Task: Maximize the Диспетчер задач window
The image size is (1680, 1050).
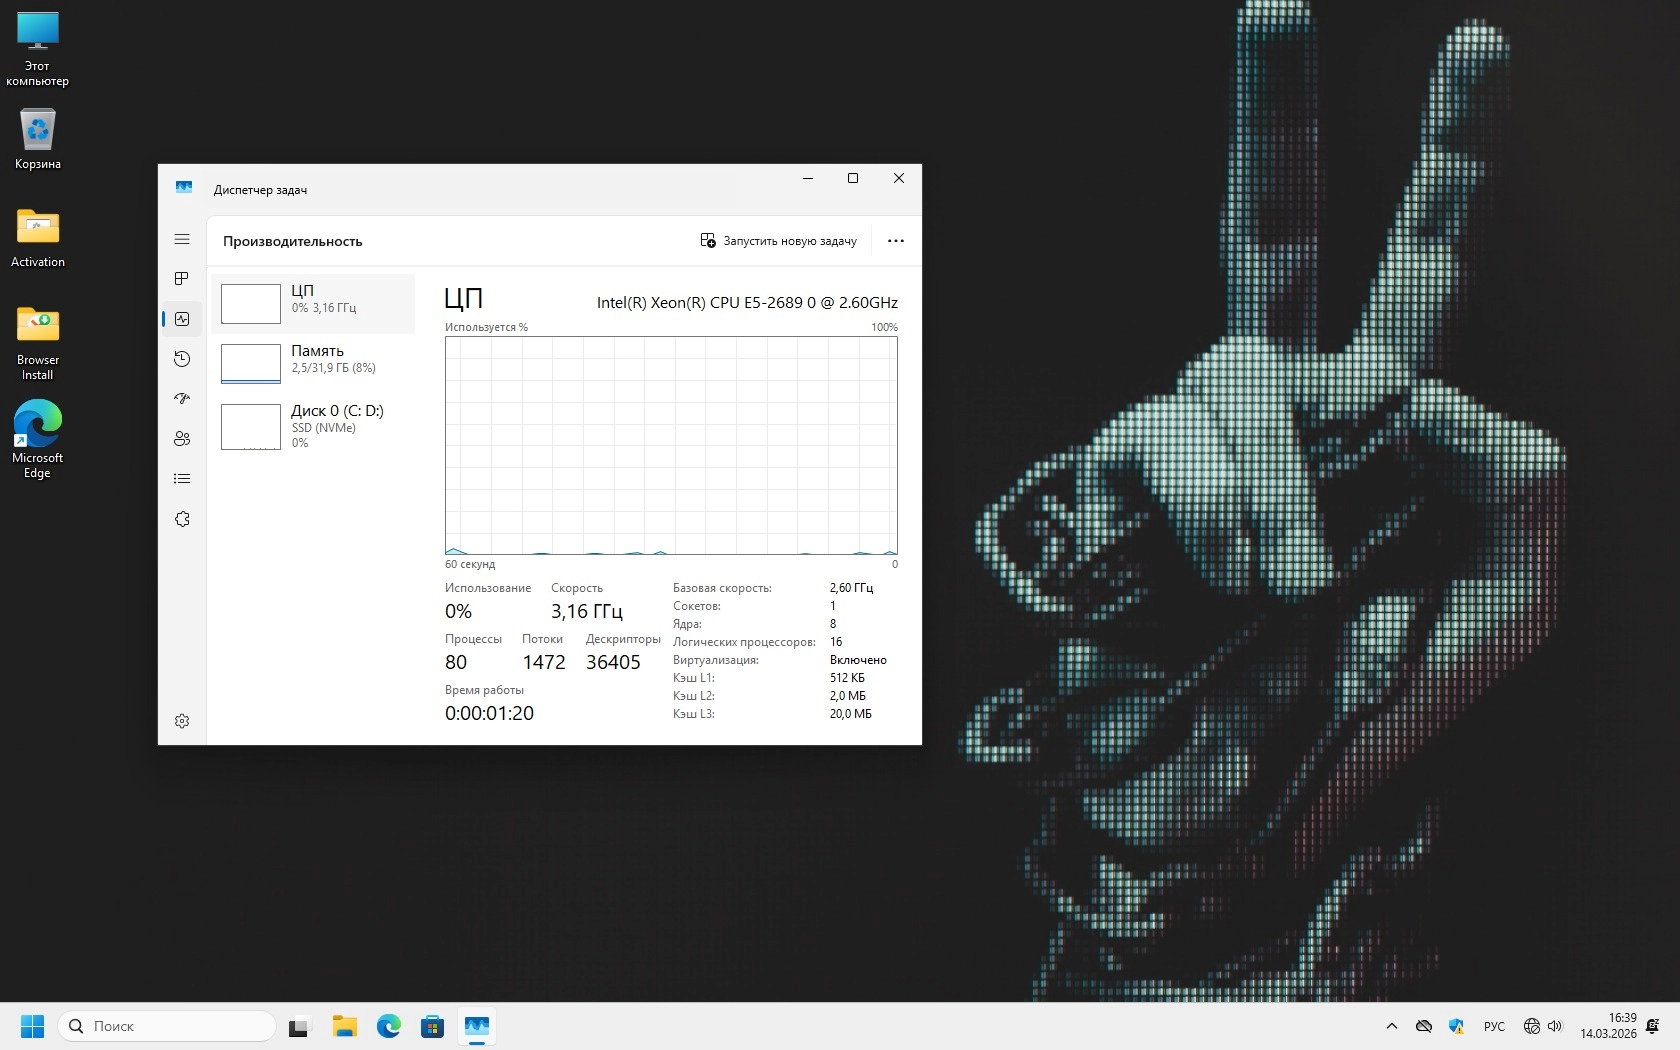Action: [x=853, y=178]
